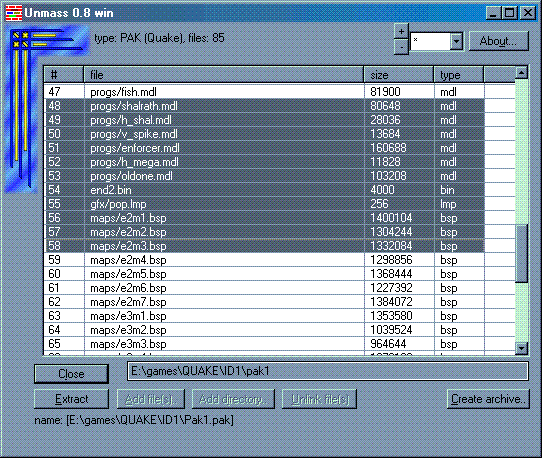542x458 pixels.
Task: Click the Unlink file(s) button
Action: tap(319, 399)
